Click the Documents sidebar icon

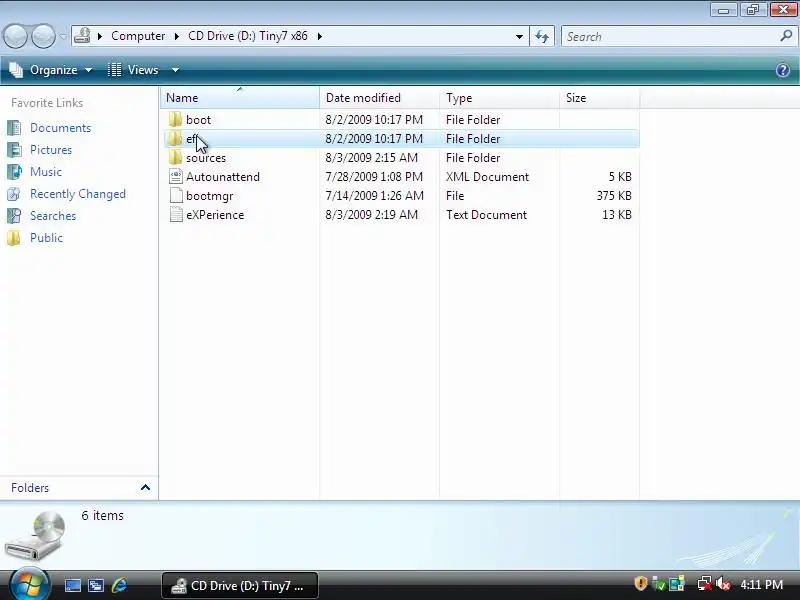14,128
